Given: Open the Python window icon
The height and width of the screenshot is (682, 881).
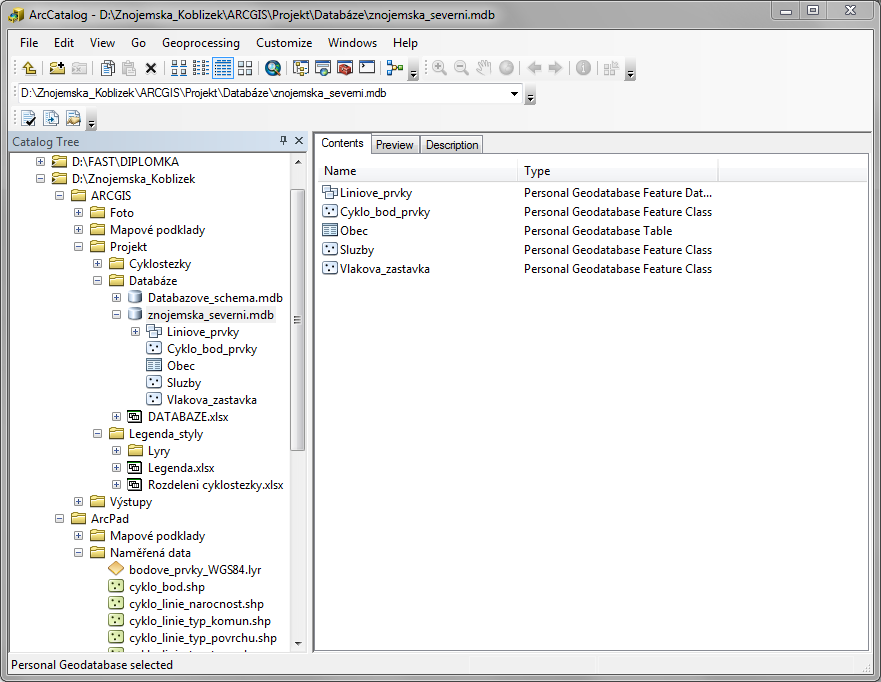Looking at the screenshot, I should (x=367, y=69).
